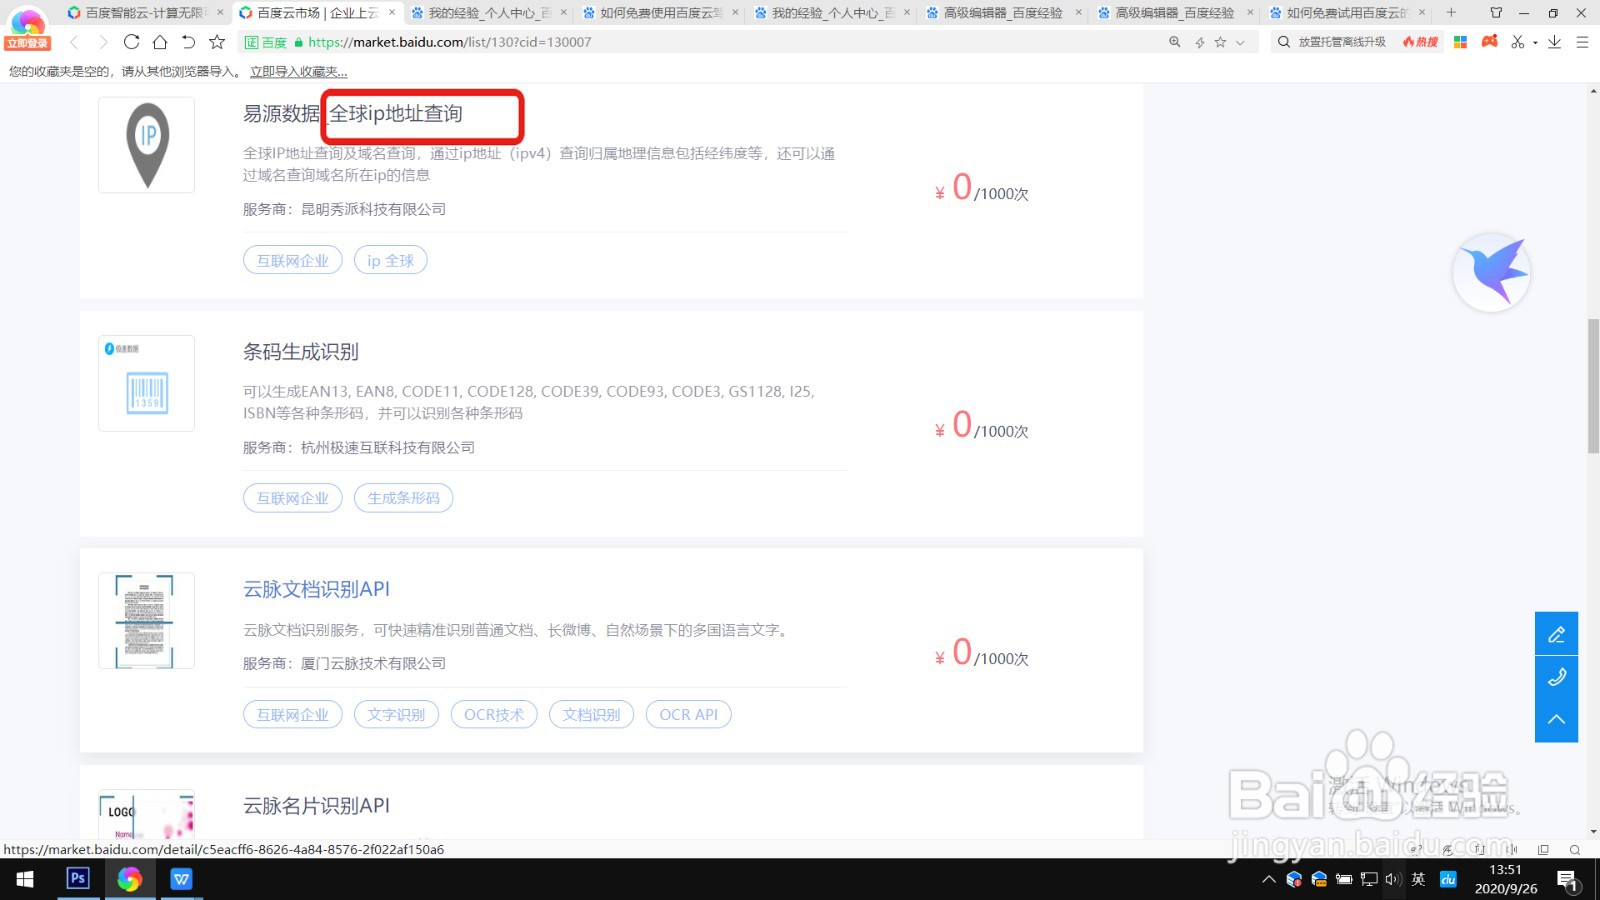Click the blue back-to-top arrow
The width and height of the screenshot is (1600, 900).
1556,720
